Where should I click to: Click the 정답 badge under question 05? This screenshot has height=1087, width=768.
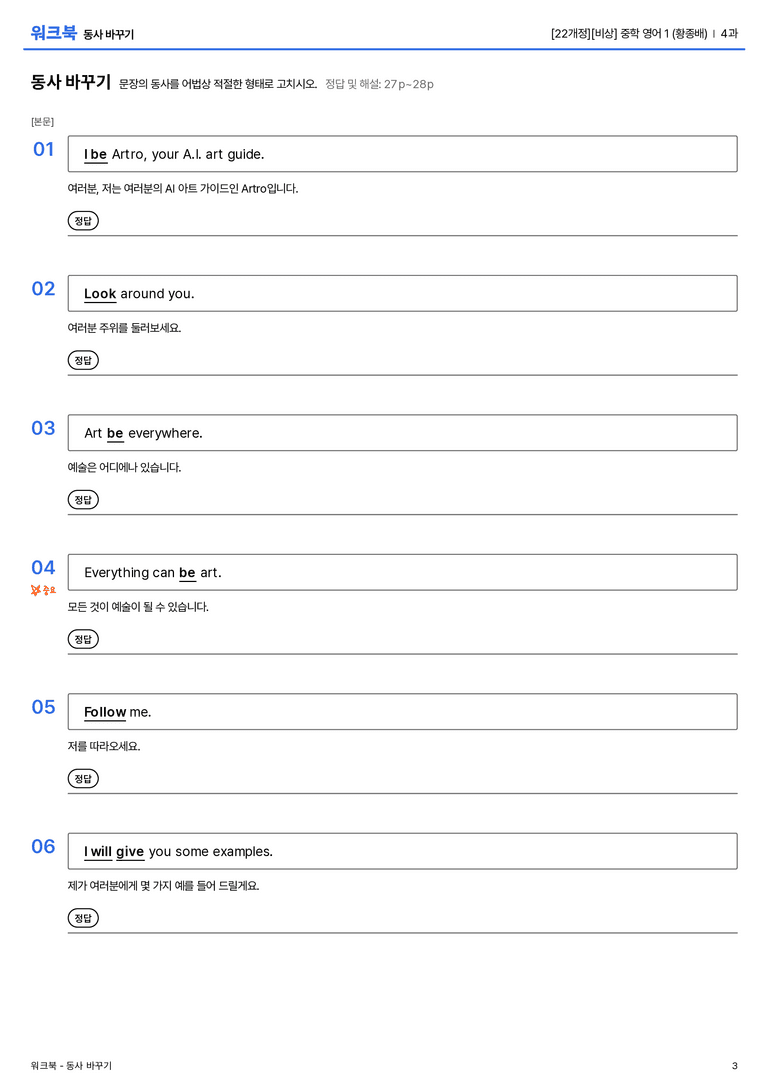[83, 779]
